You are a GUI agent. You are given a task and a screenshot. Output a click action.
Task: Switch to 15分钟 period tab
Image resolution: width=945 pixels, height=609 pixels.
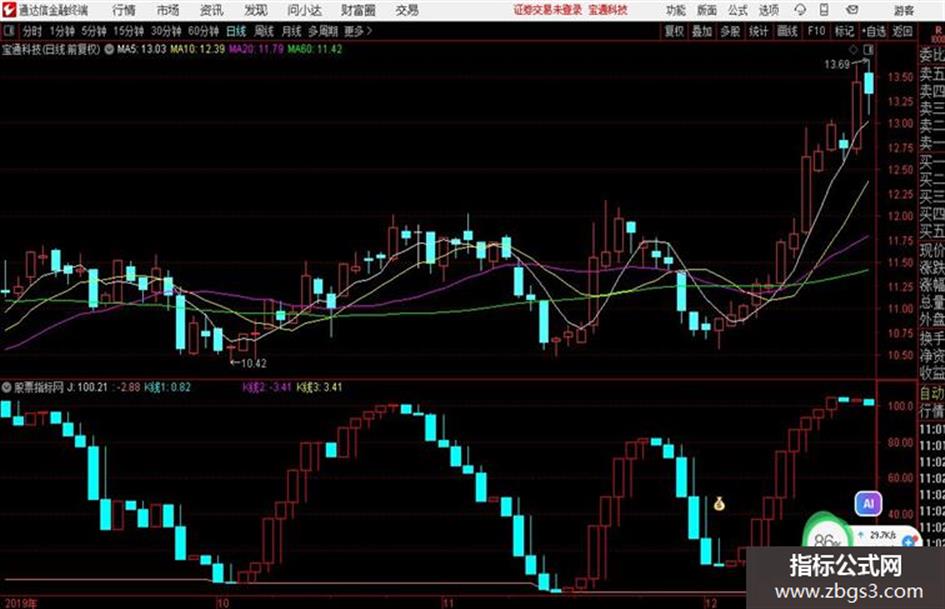(128, 31)
